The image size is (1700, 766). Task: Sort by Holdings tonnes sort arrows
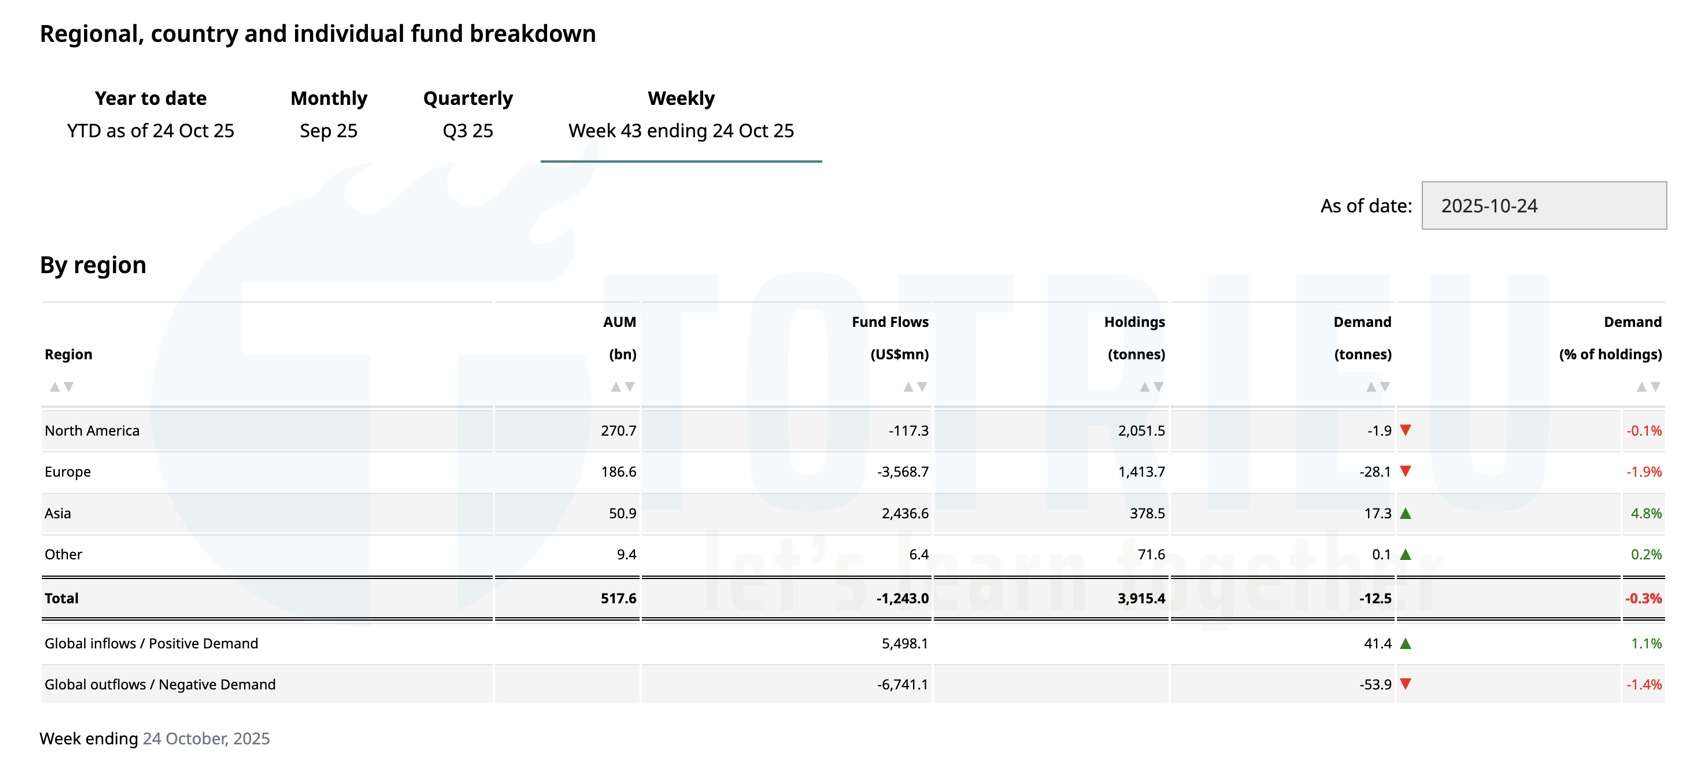[x=1152, y=387]
